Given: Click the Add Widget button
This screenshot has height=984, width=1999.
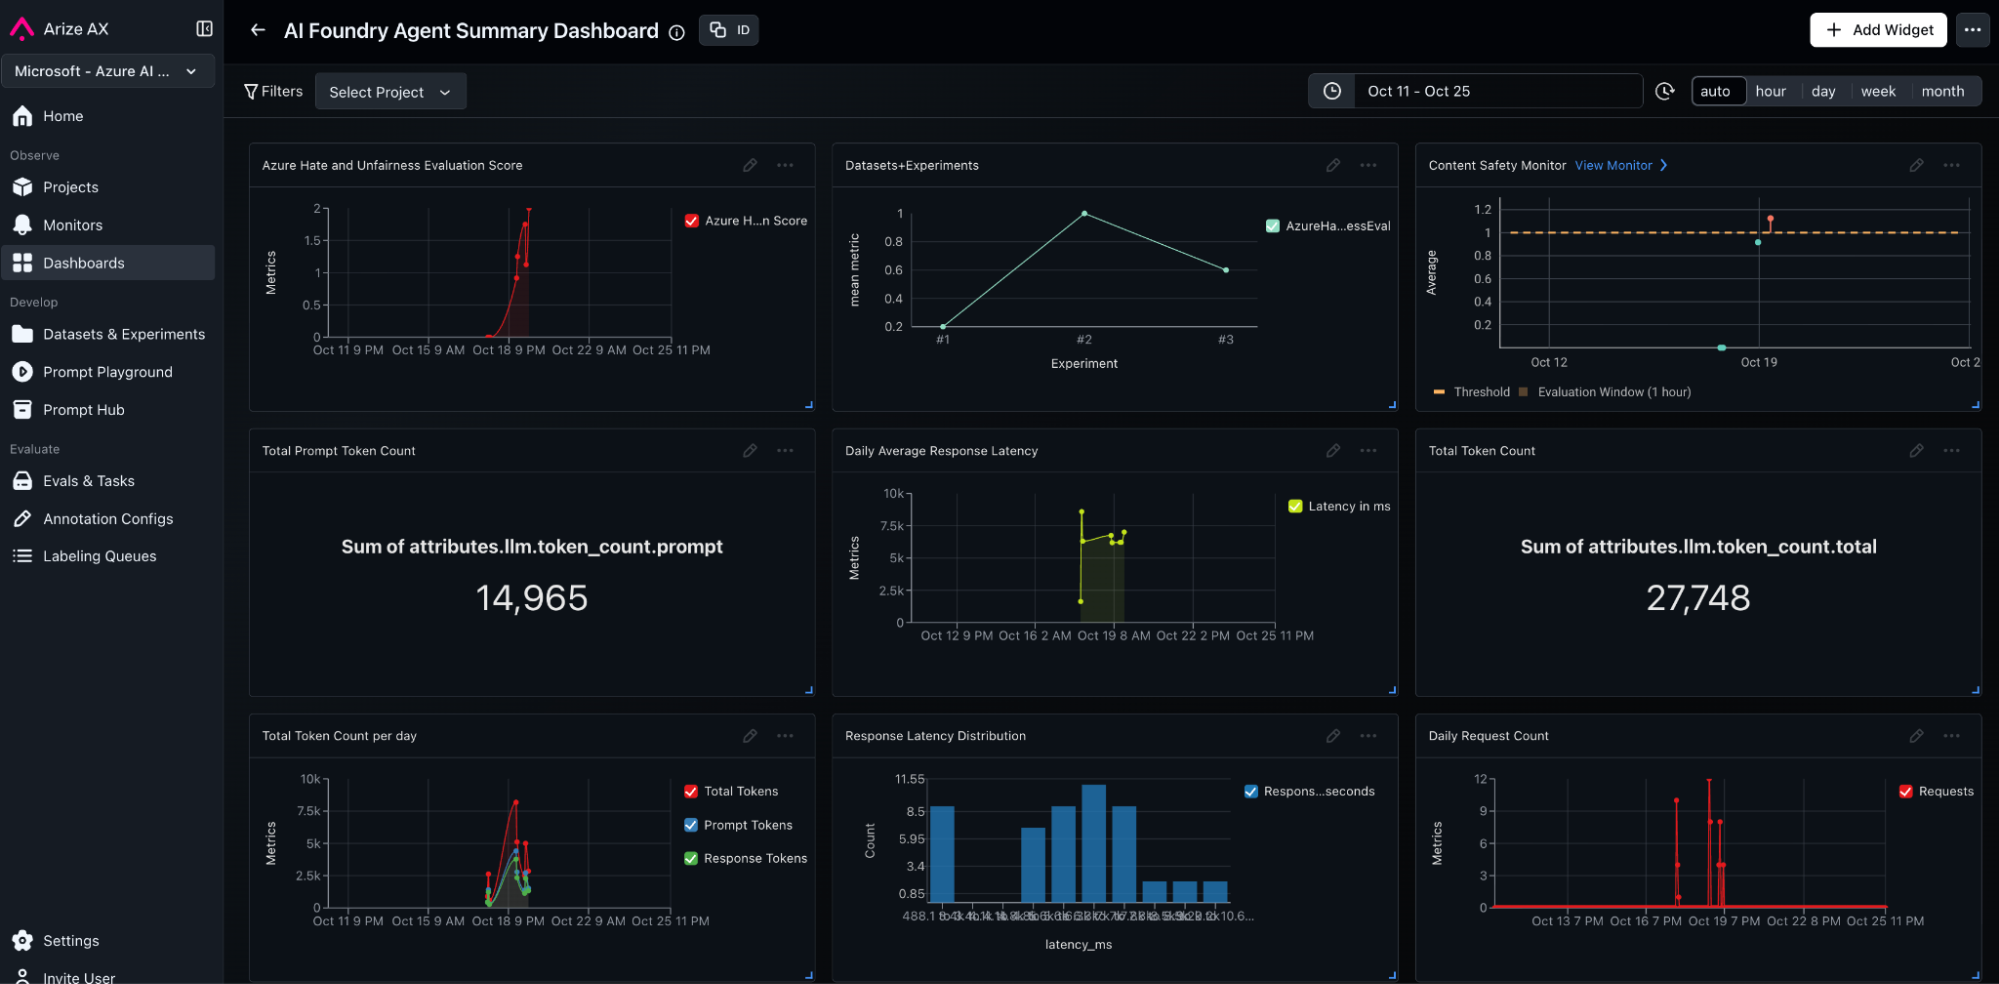Looking at the screenshot, I should click(1877, 30).
